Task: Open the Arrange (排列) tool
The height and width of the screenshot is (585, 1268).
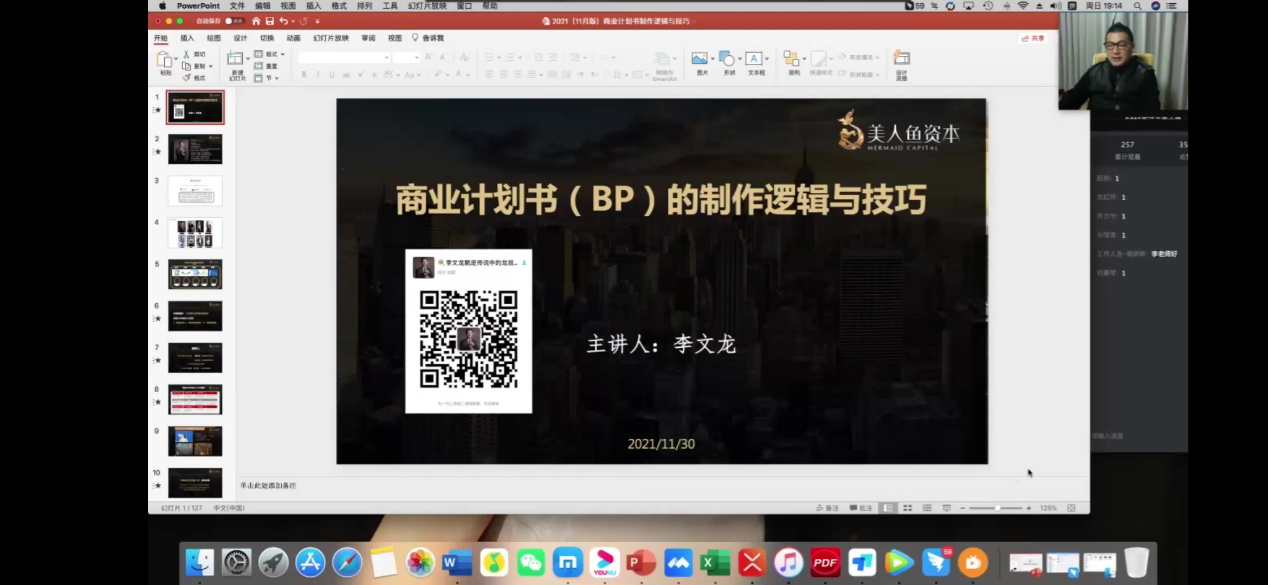Action: [x=792, y=60]
